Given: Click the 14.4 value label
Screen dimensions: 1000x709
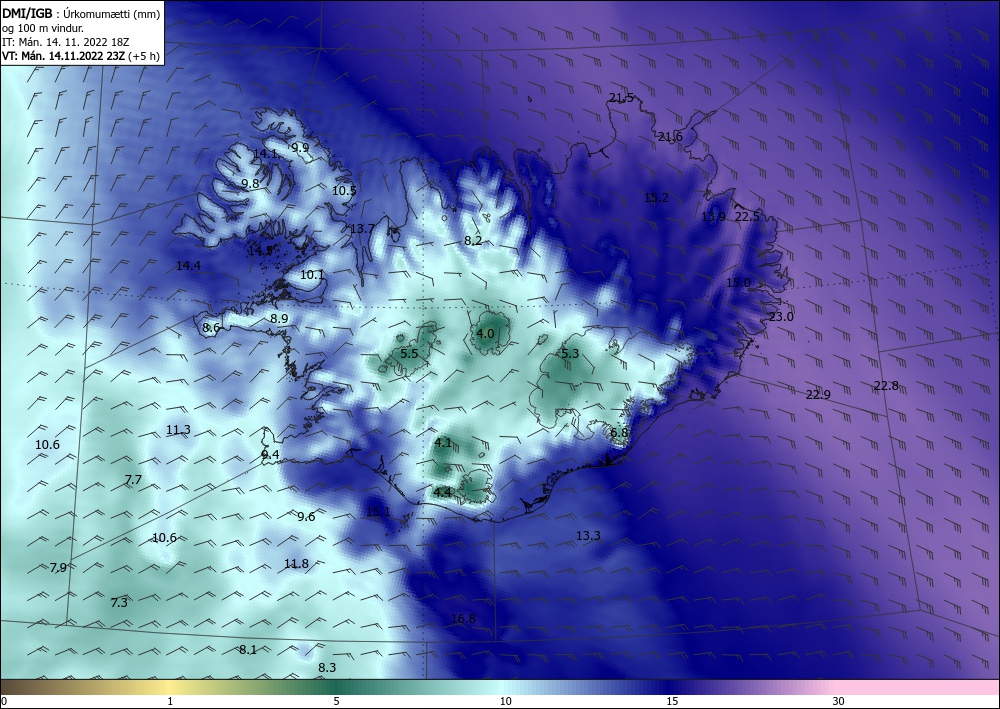Looking at the screenshot, I should tap(188, 265).
